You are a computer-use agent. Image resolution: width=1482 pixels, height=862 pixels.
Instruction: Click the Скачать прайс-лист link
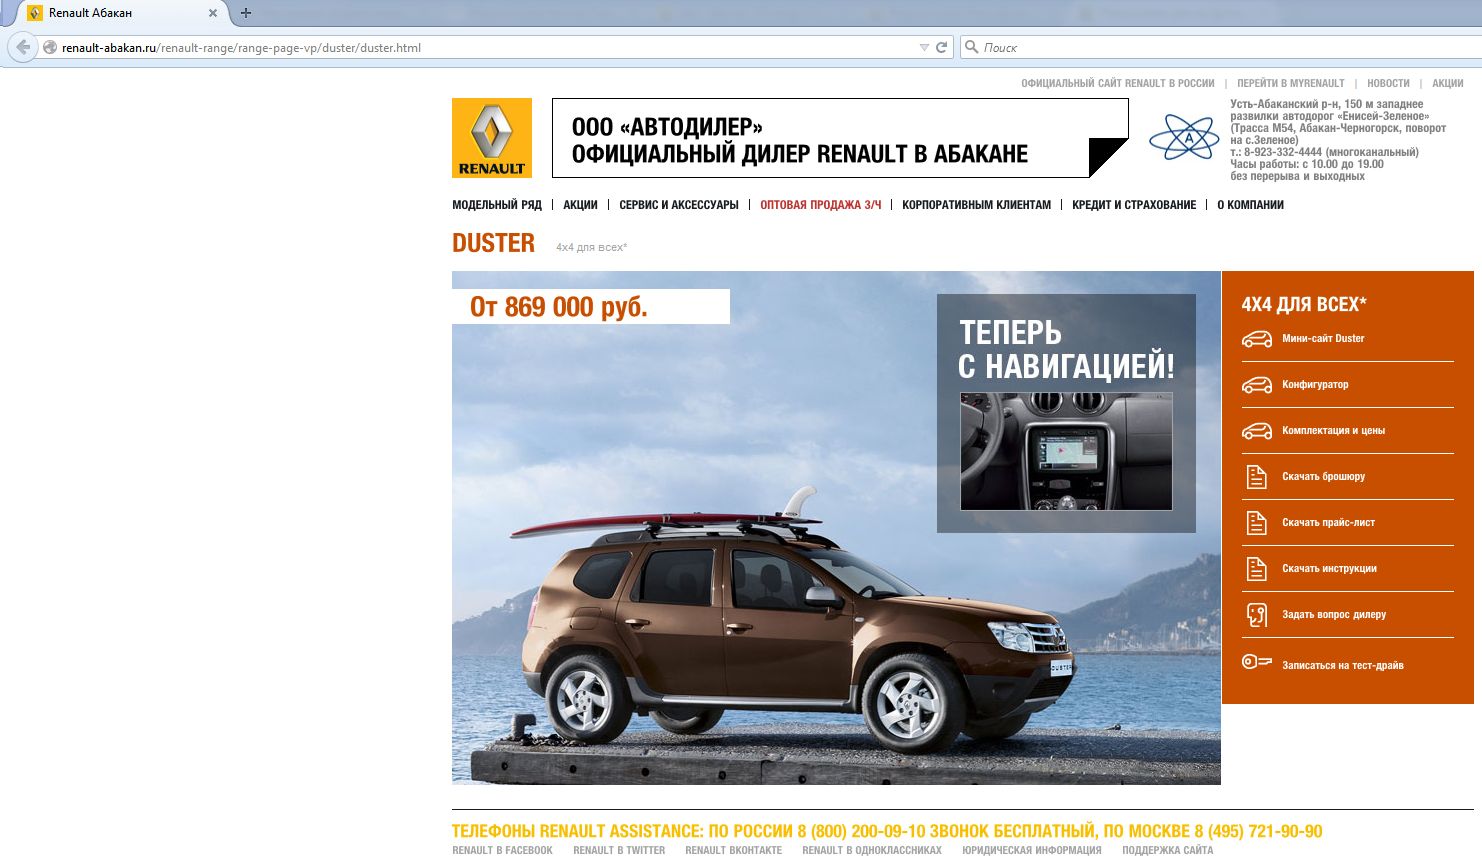pyautogui.click(x=1328, y=523)
